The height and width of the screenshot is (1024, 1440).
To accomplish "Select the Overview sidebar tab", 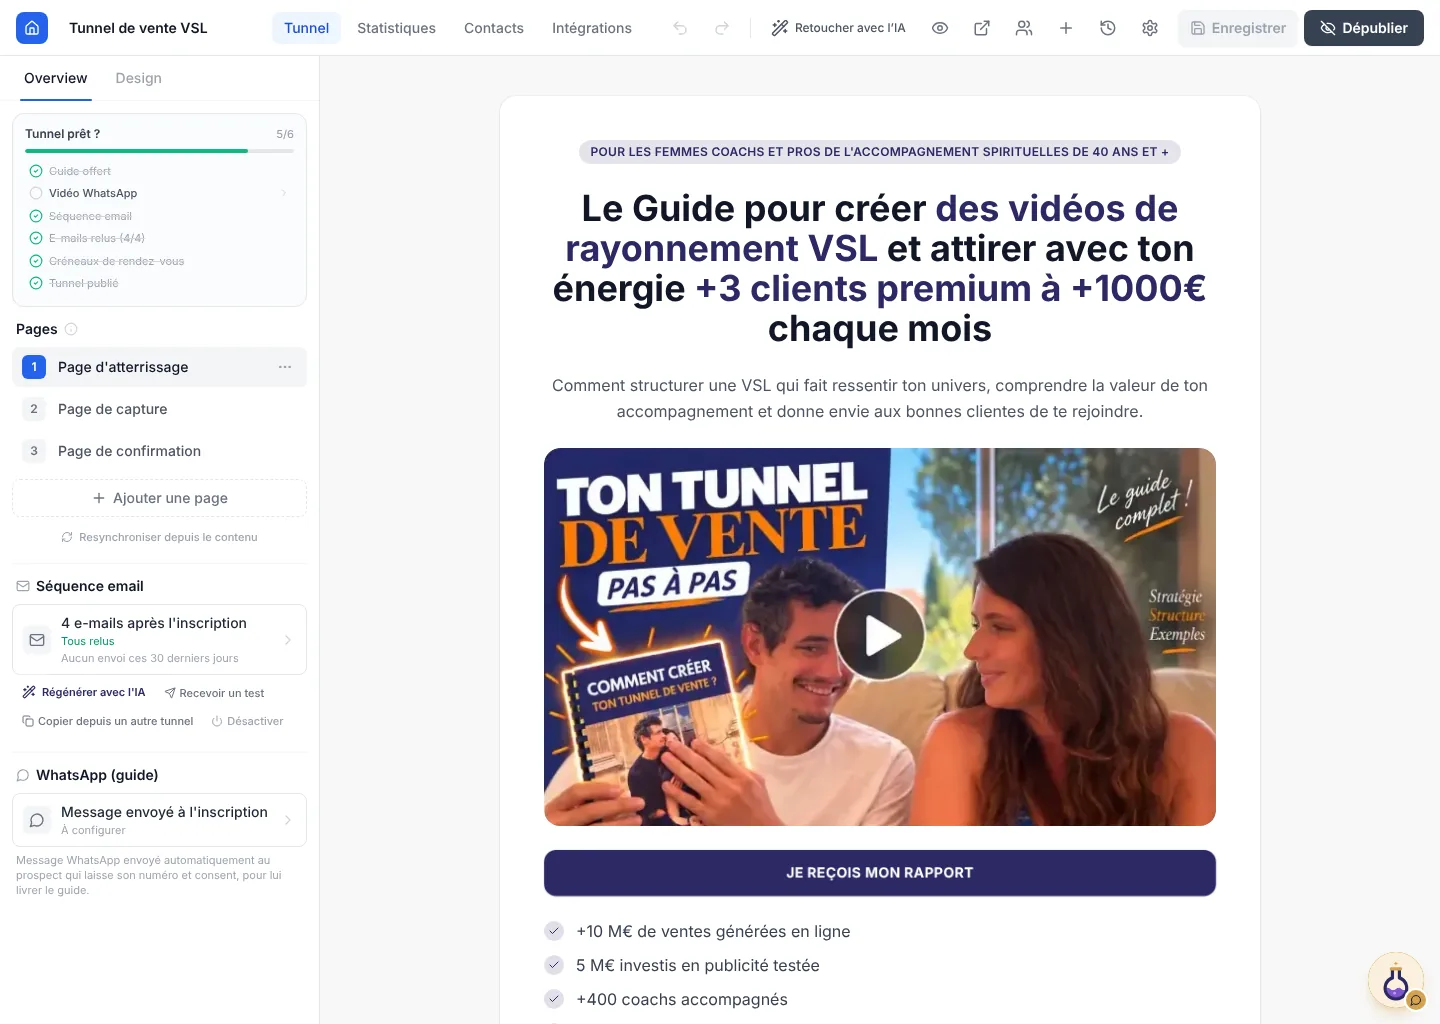I will [x=56, y=78].
